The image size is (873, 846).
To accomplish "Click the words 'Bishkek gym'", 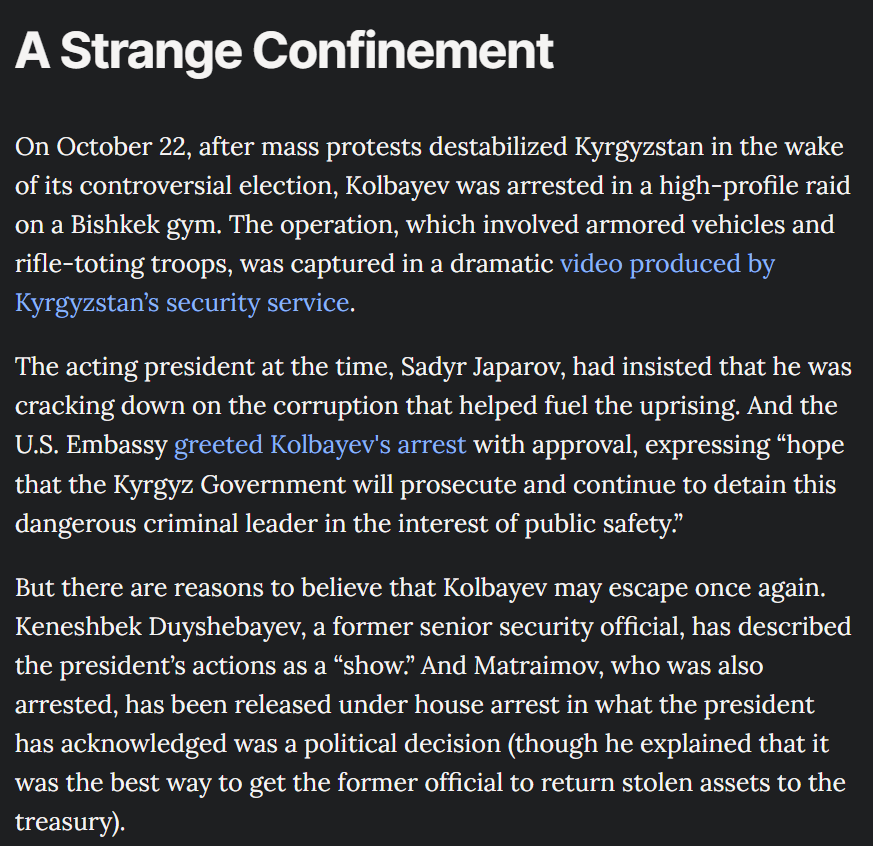I will 146,225.
